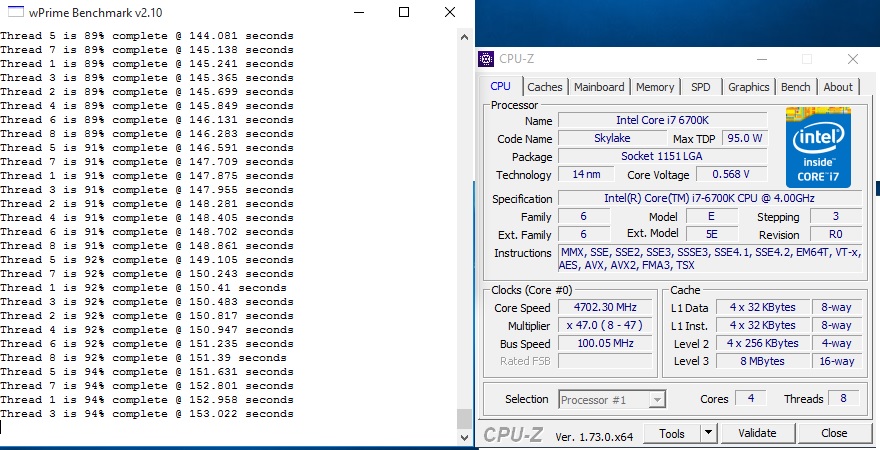
Task: Close the wPrime Benchmark window
Action: (x=450, y=12)
